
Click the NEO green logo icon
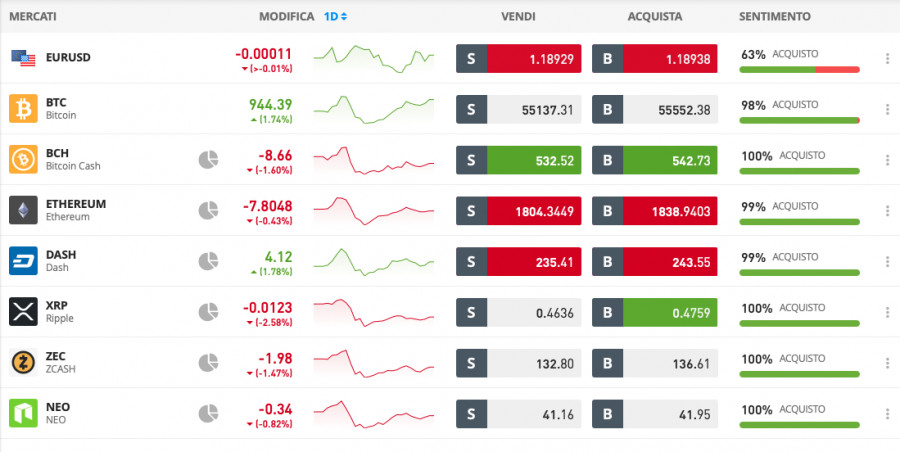click(x=23, y=413)
